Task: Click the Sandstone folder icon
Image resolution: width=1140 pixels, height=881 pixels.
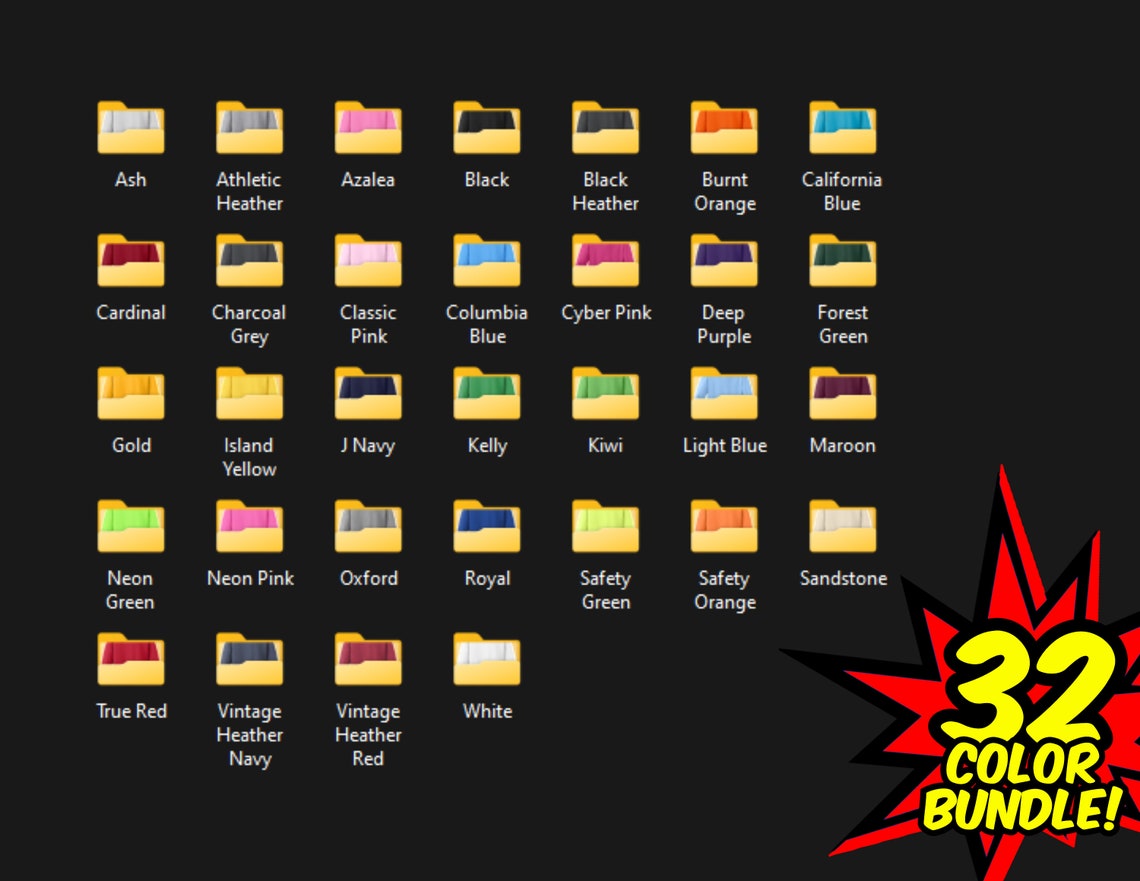Action: 843,527
